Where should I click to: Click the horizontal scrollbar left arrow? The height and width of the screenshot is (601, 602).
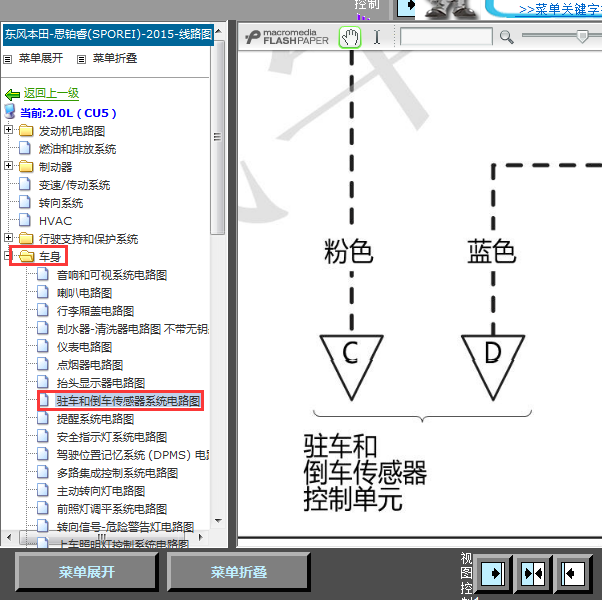9,537
